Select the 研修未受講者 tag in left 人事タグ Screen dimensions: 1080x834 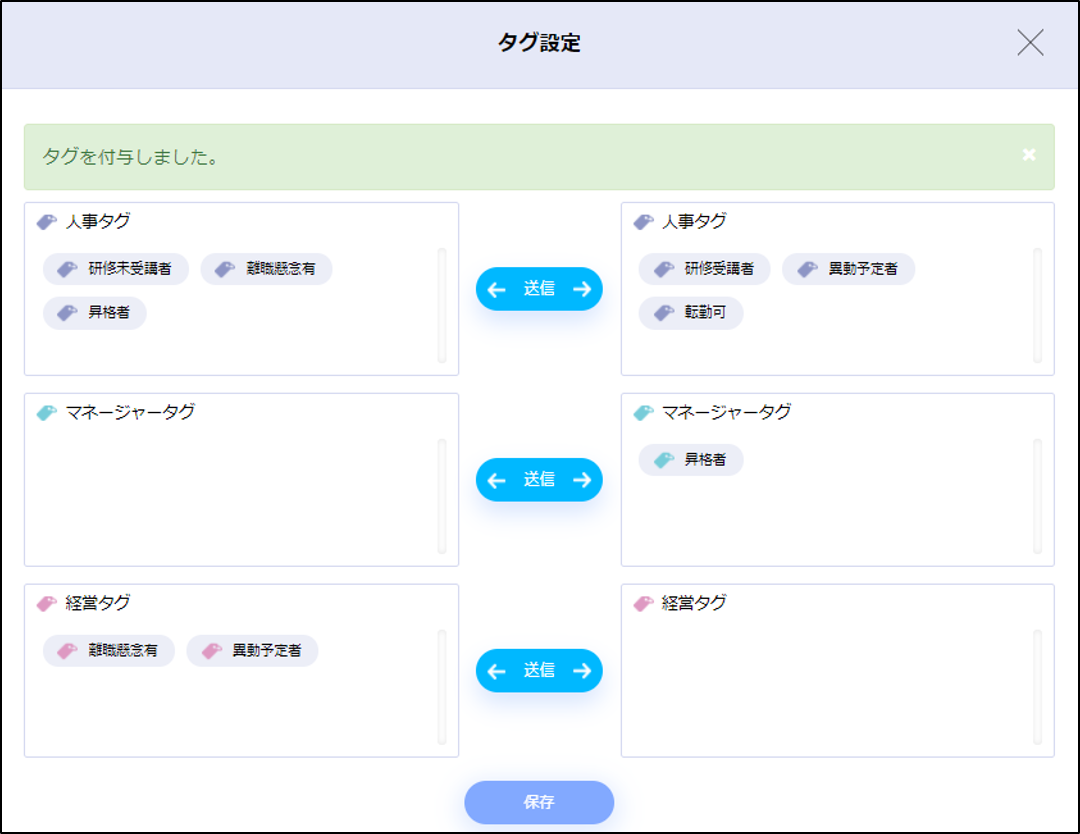coord(116,269)
